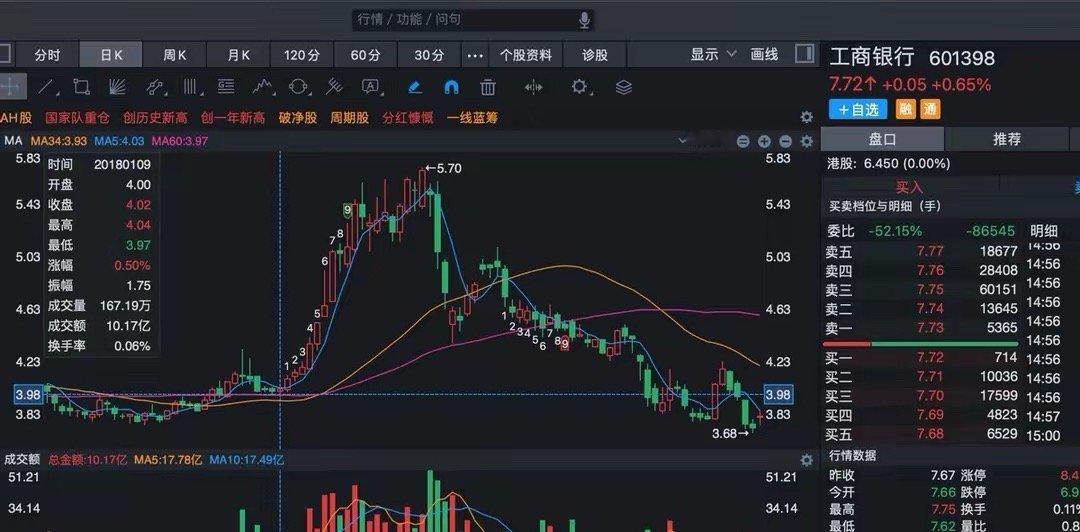This screenshot has height=532, width=1080.
Task: Switch to the 分时 intraday tab
Action: tap(48, 55)
